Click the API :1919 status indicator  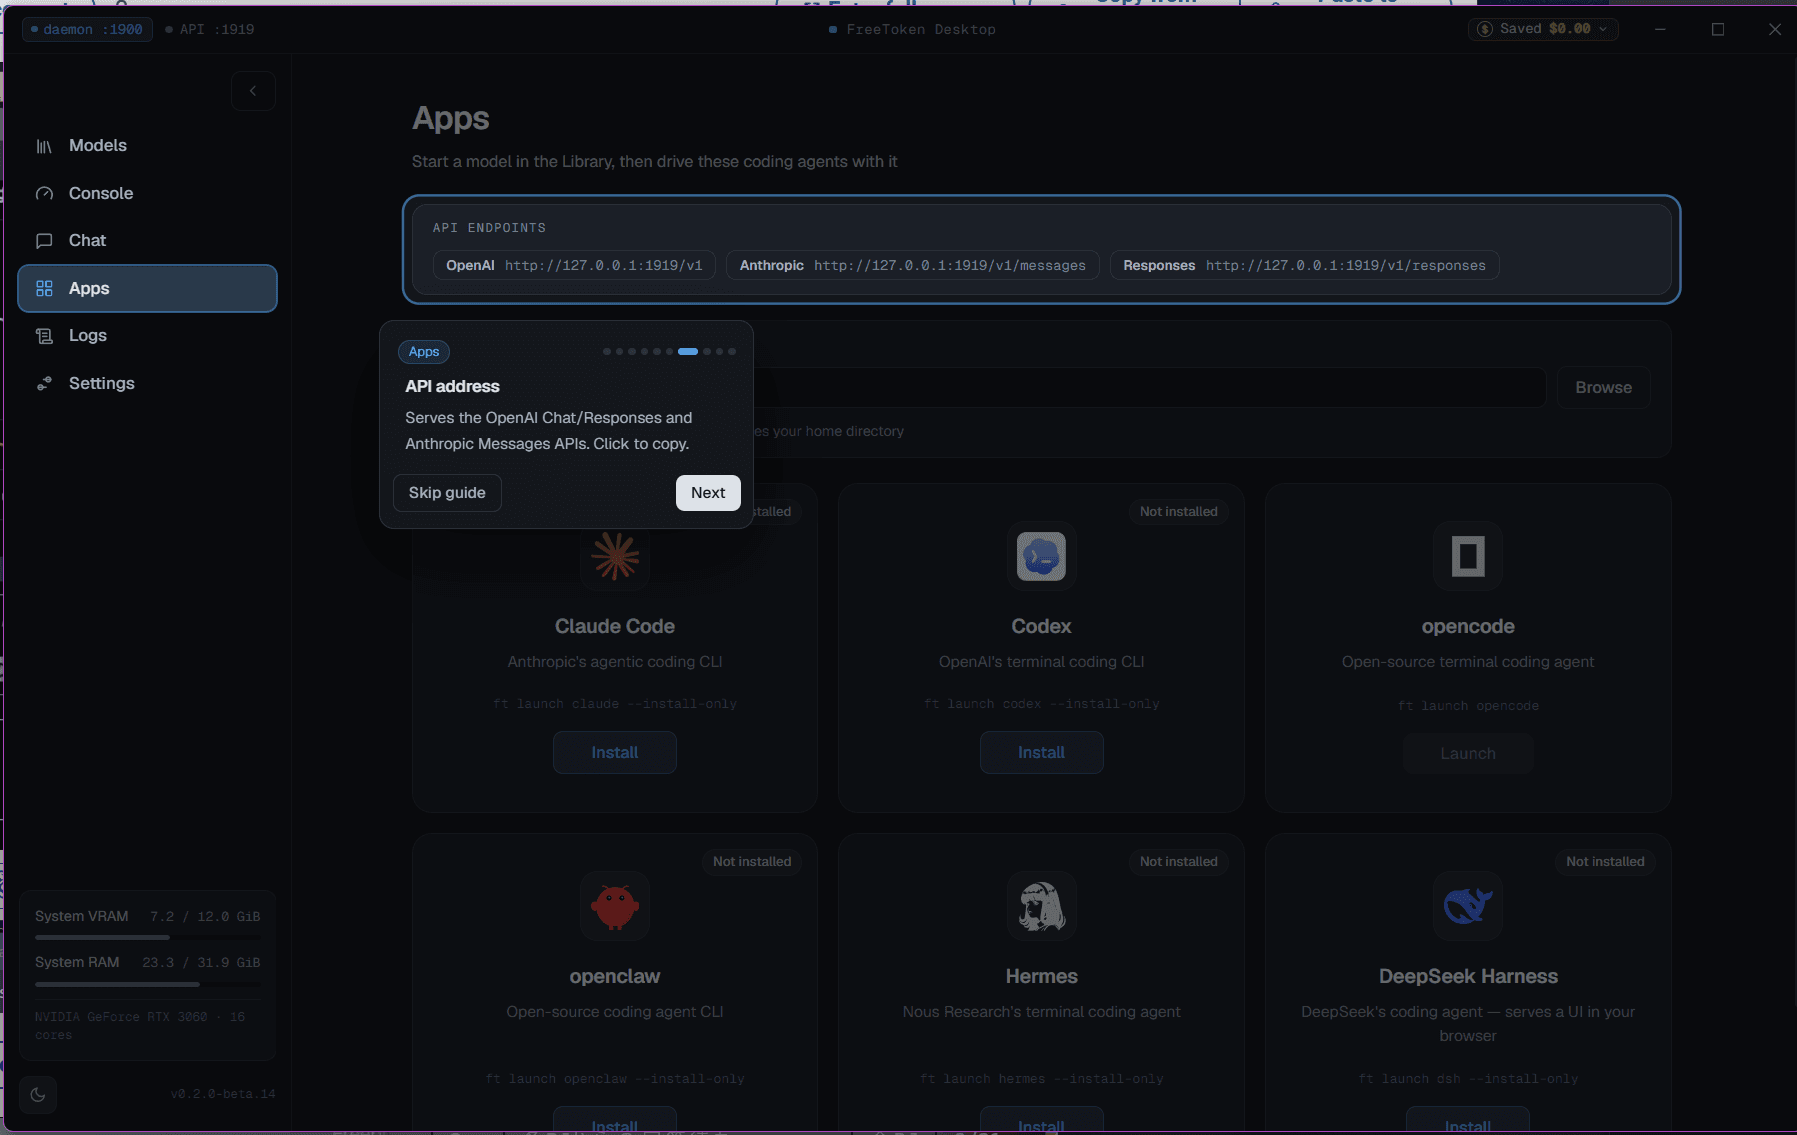coord(210,29)
